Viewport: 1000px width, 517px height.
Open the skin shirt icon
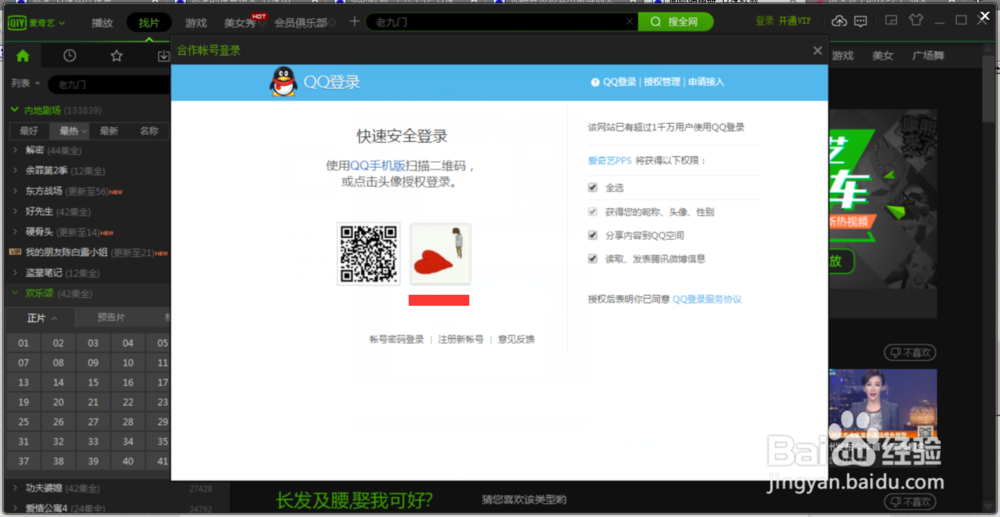pos(916,20)
